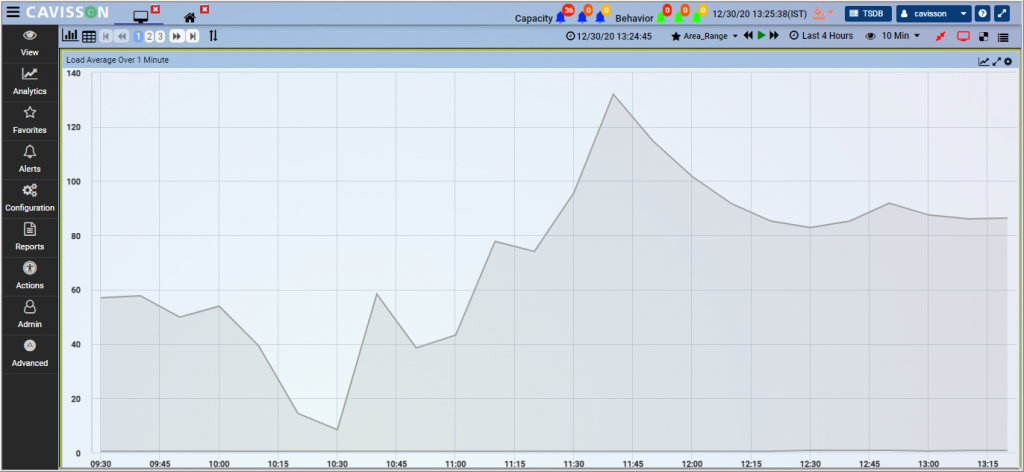1024x472 pixels.
Task: Open the Last 4 Hours time period
Action: [x=821, y=36]
